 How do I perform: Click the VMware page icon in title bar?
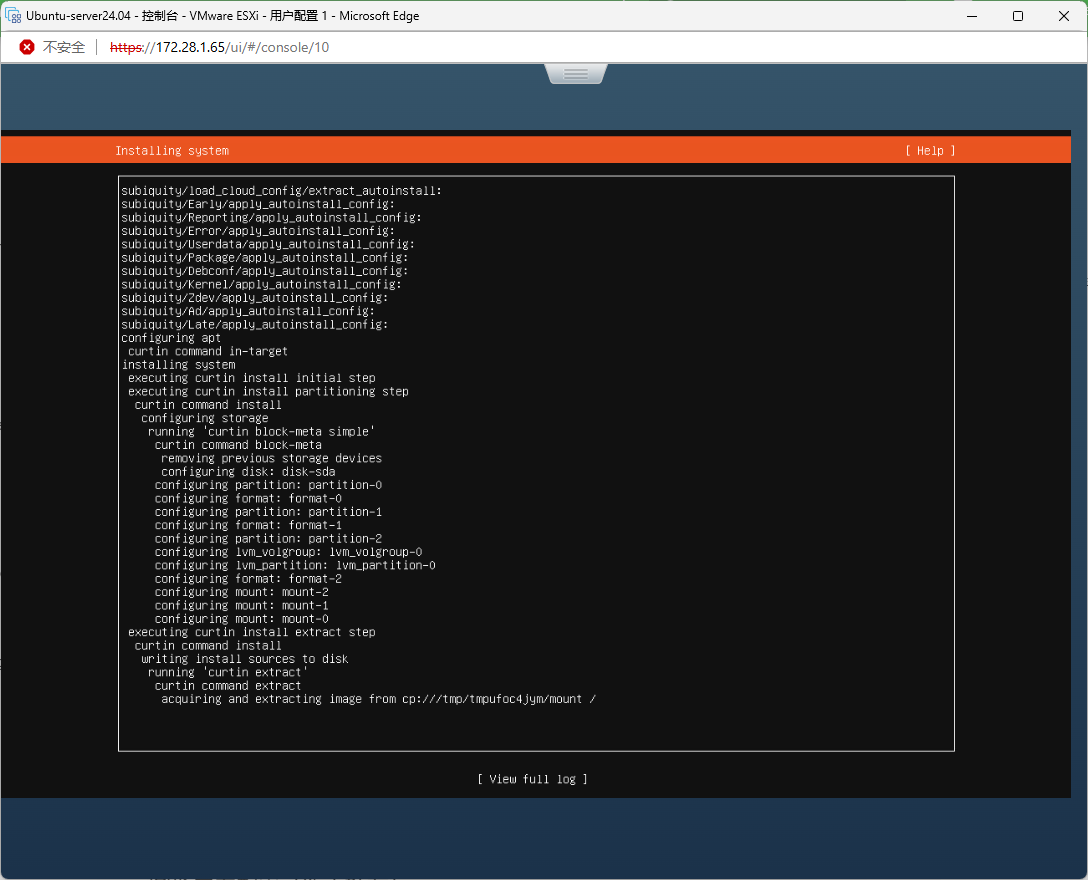coord(14,16)
